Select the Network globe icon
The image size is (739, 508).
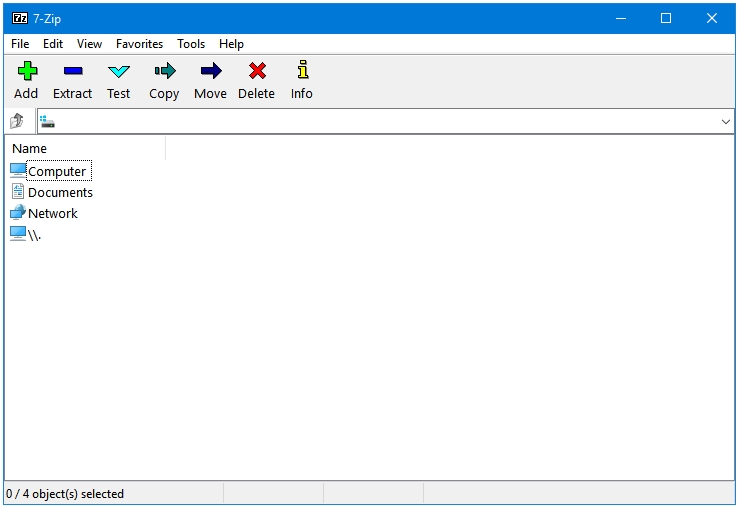[18, 213]
